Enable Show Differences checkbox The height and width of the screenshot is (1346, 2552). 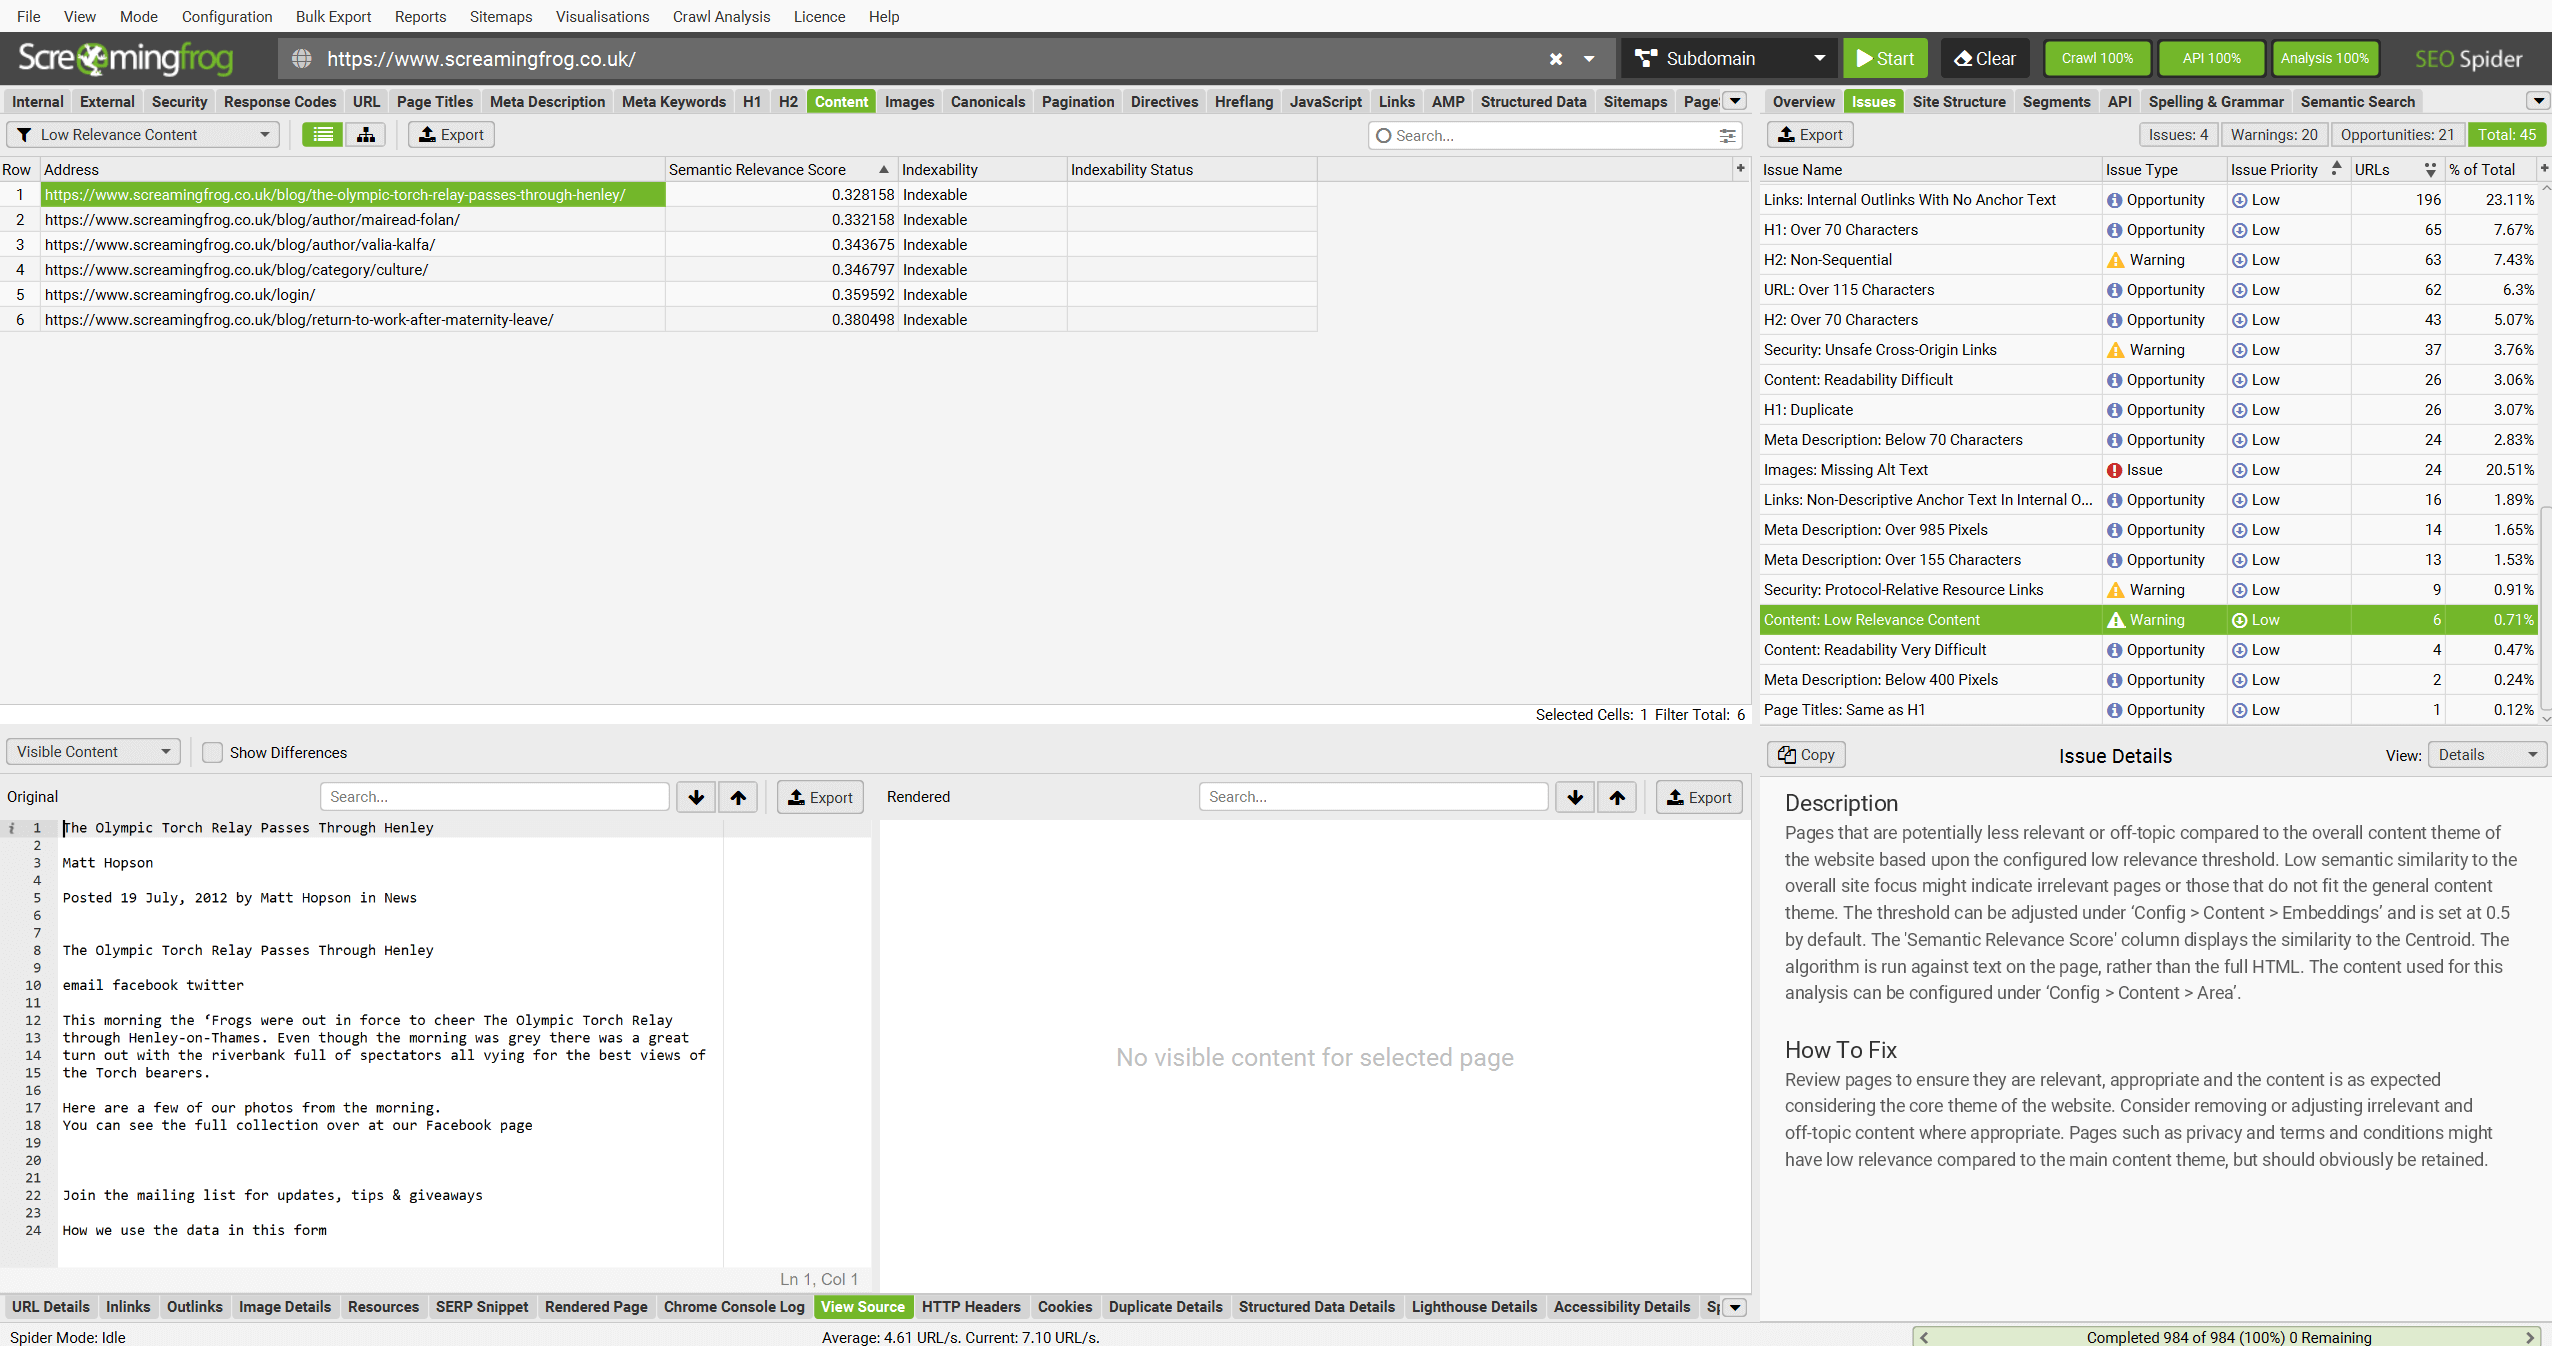[213, 752]
